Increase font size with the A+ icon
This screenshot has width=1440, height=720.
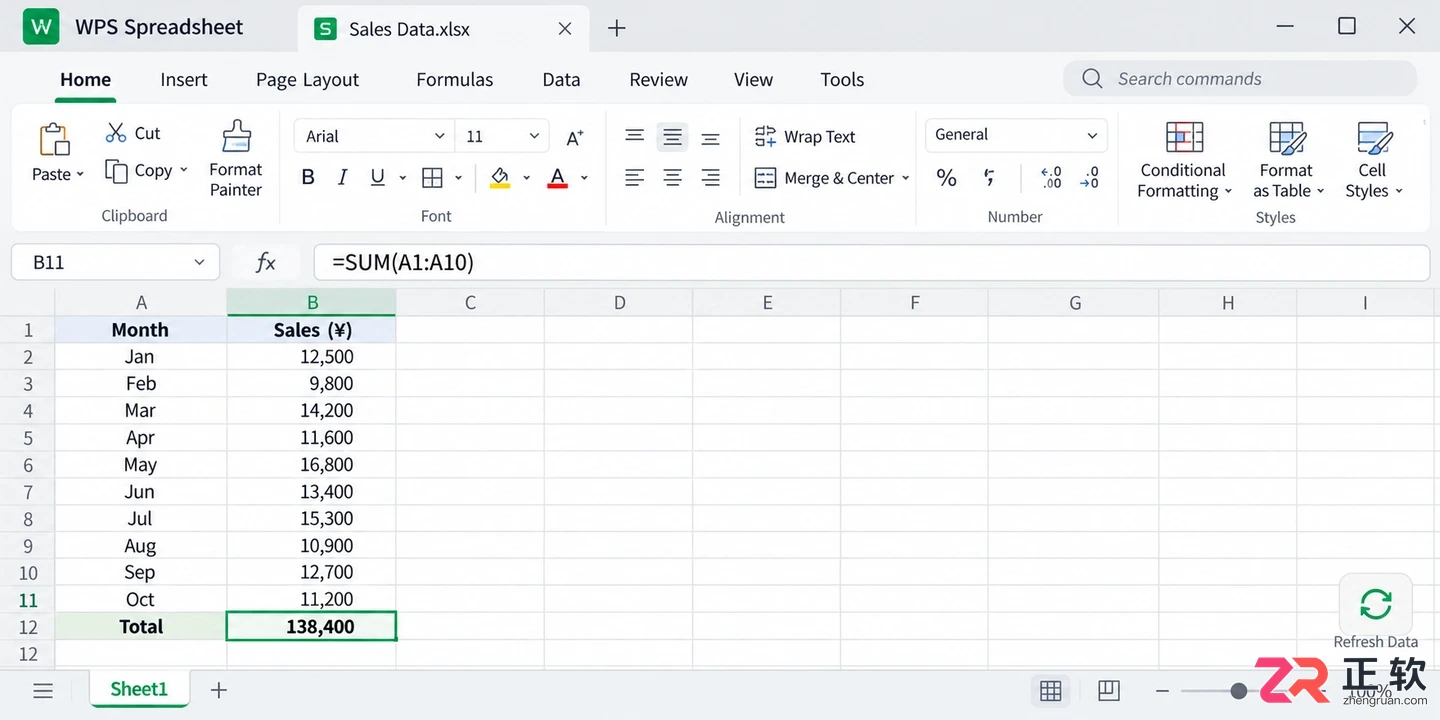[575, 137]
